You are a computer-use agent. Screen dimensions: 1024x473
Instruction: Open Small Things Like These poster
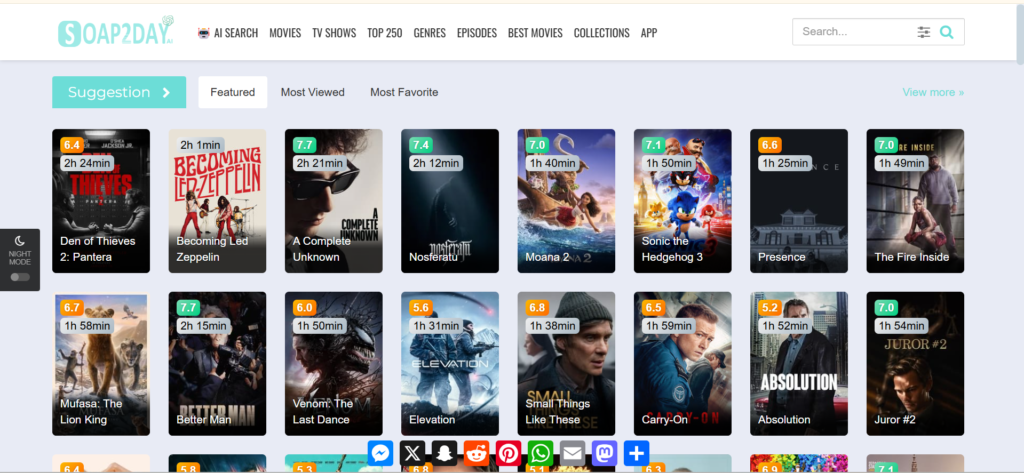coord(566,363)
